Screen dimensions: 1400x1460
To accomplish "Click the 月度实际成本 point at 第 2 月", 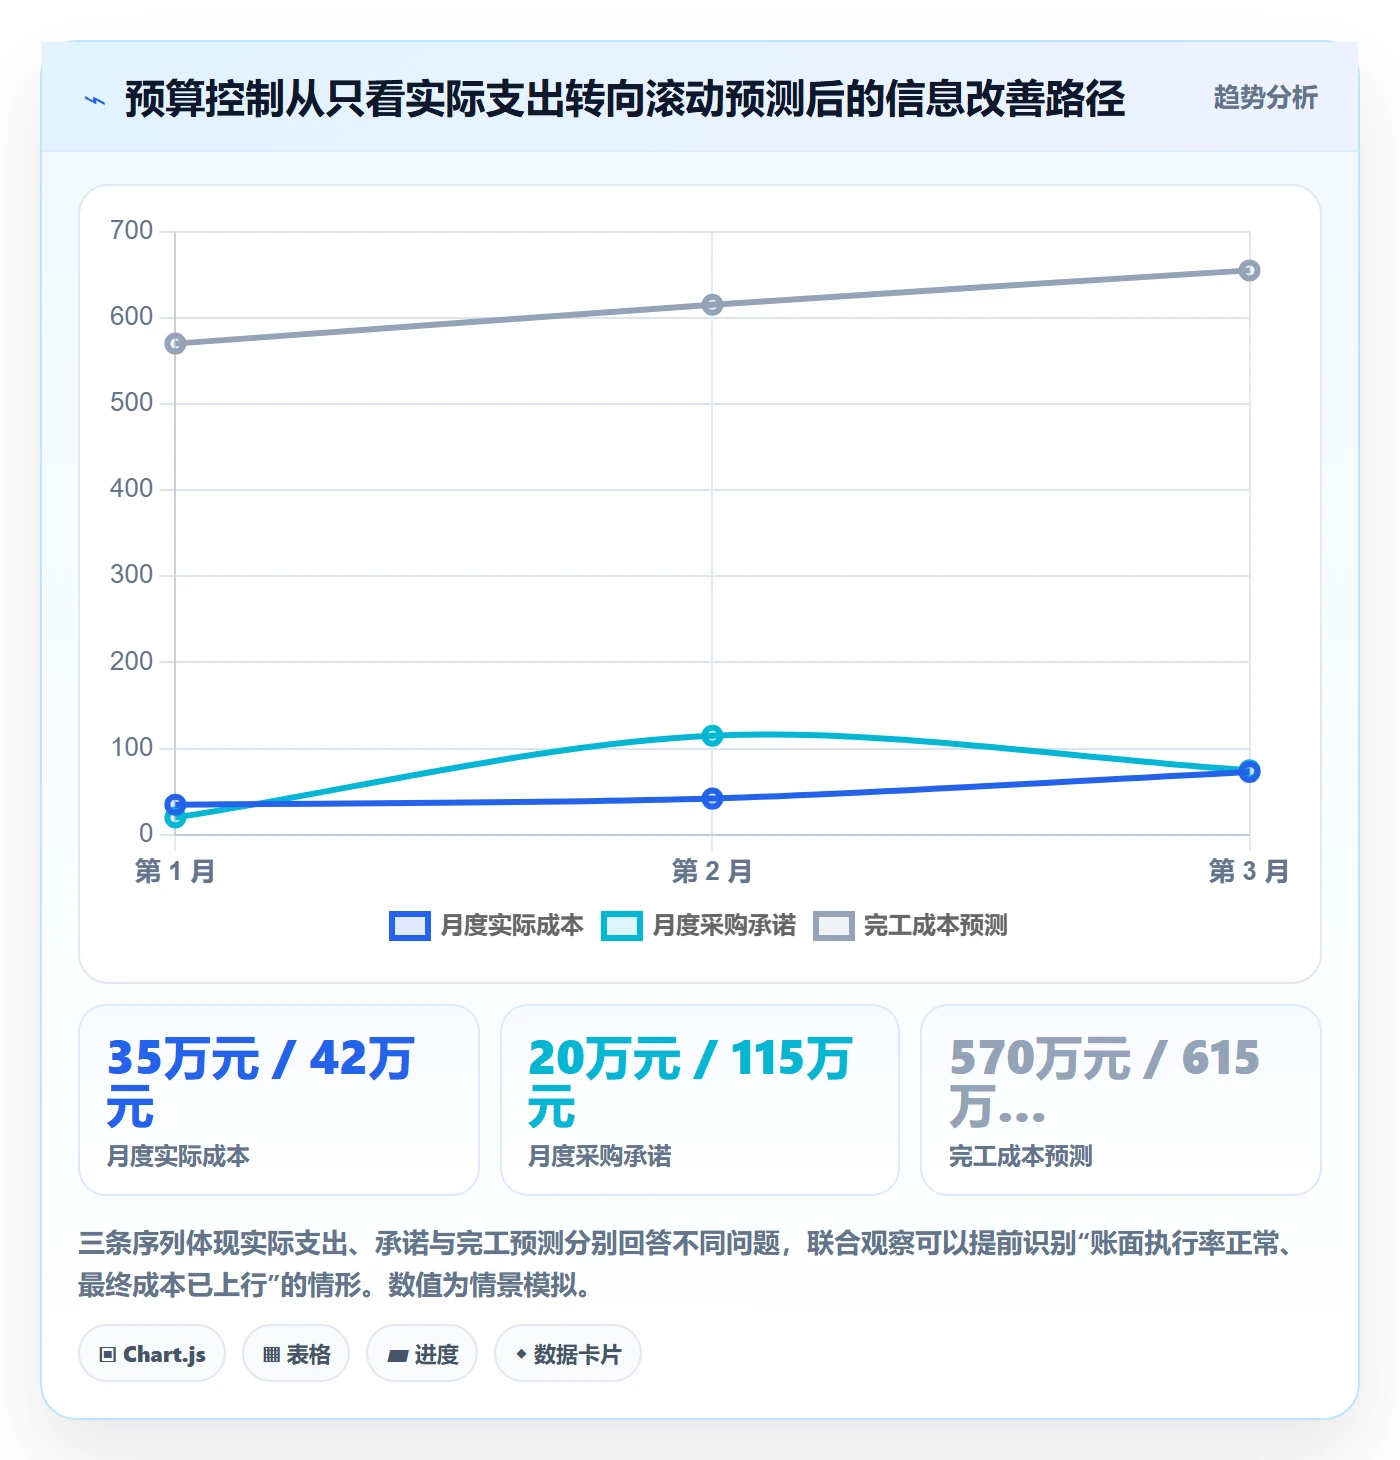I will [712, 799].
